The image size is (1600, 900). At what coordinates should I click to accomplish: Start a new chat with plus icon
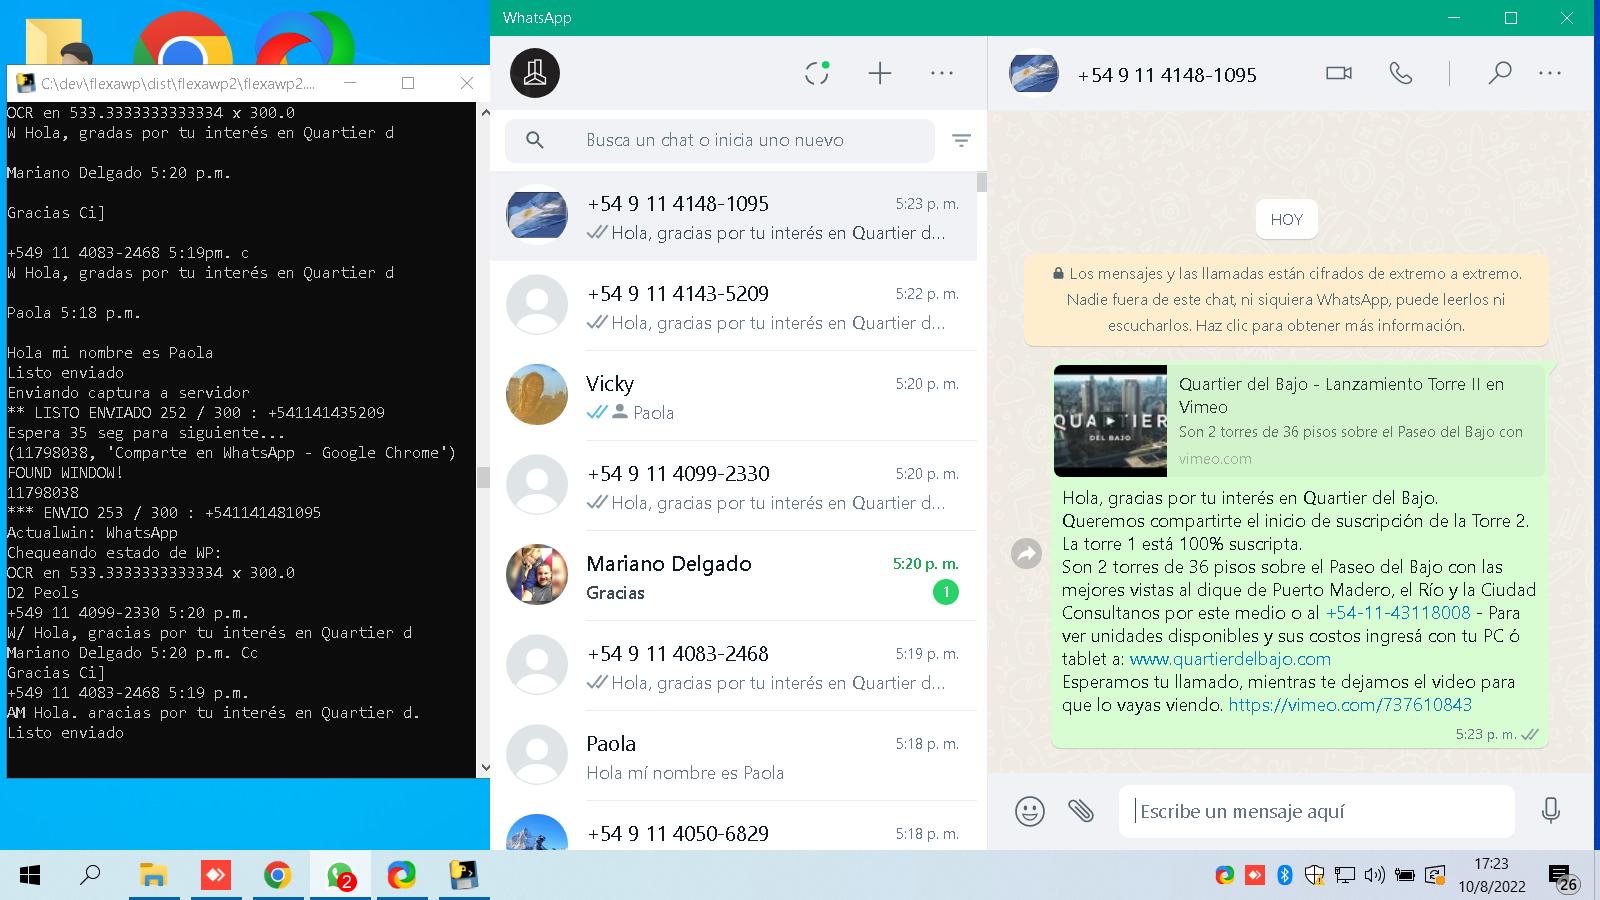coord(879,73)
